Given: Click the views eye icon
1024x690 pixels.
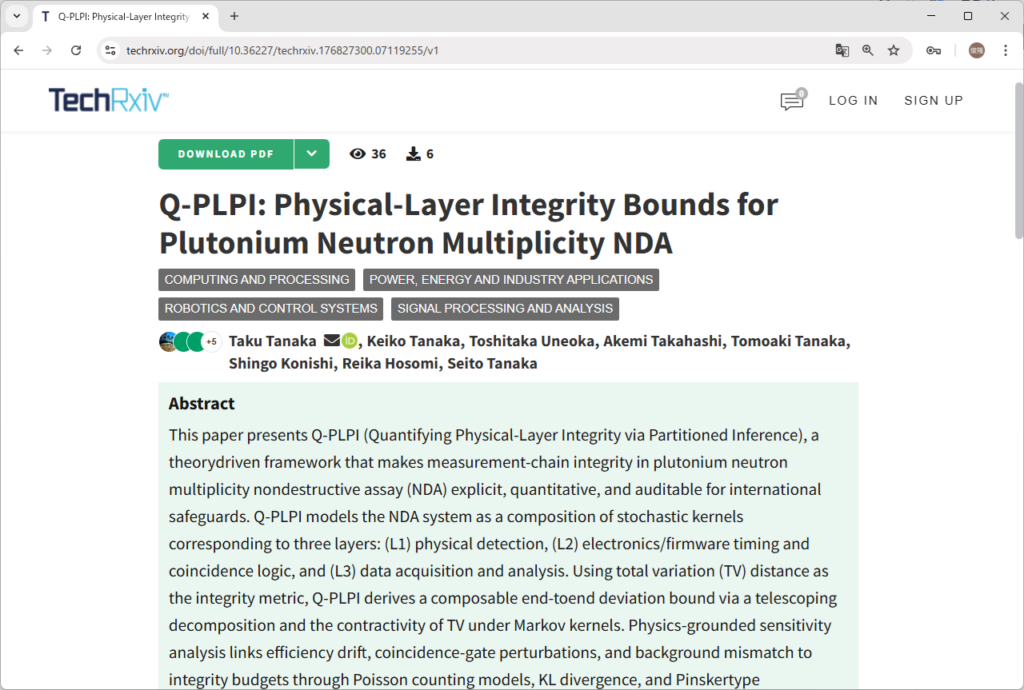Looking at the screenshot, I should coord(357,154).
